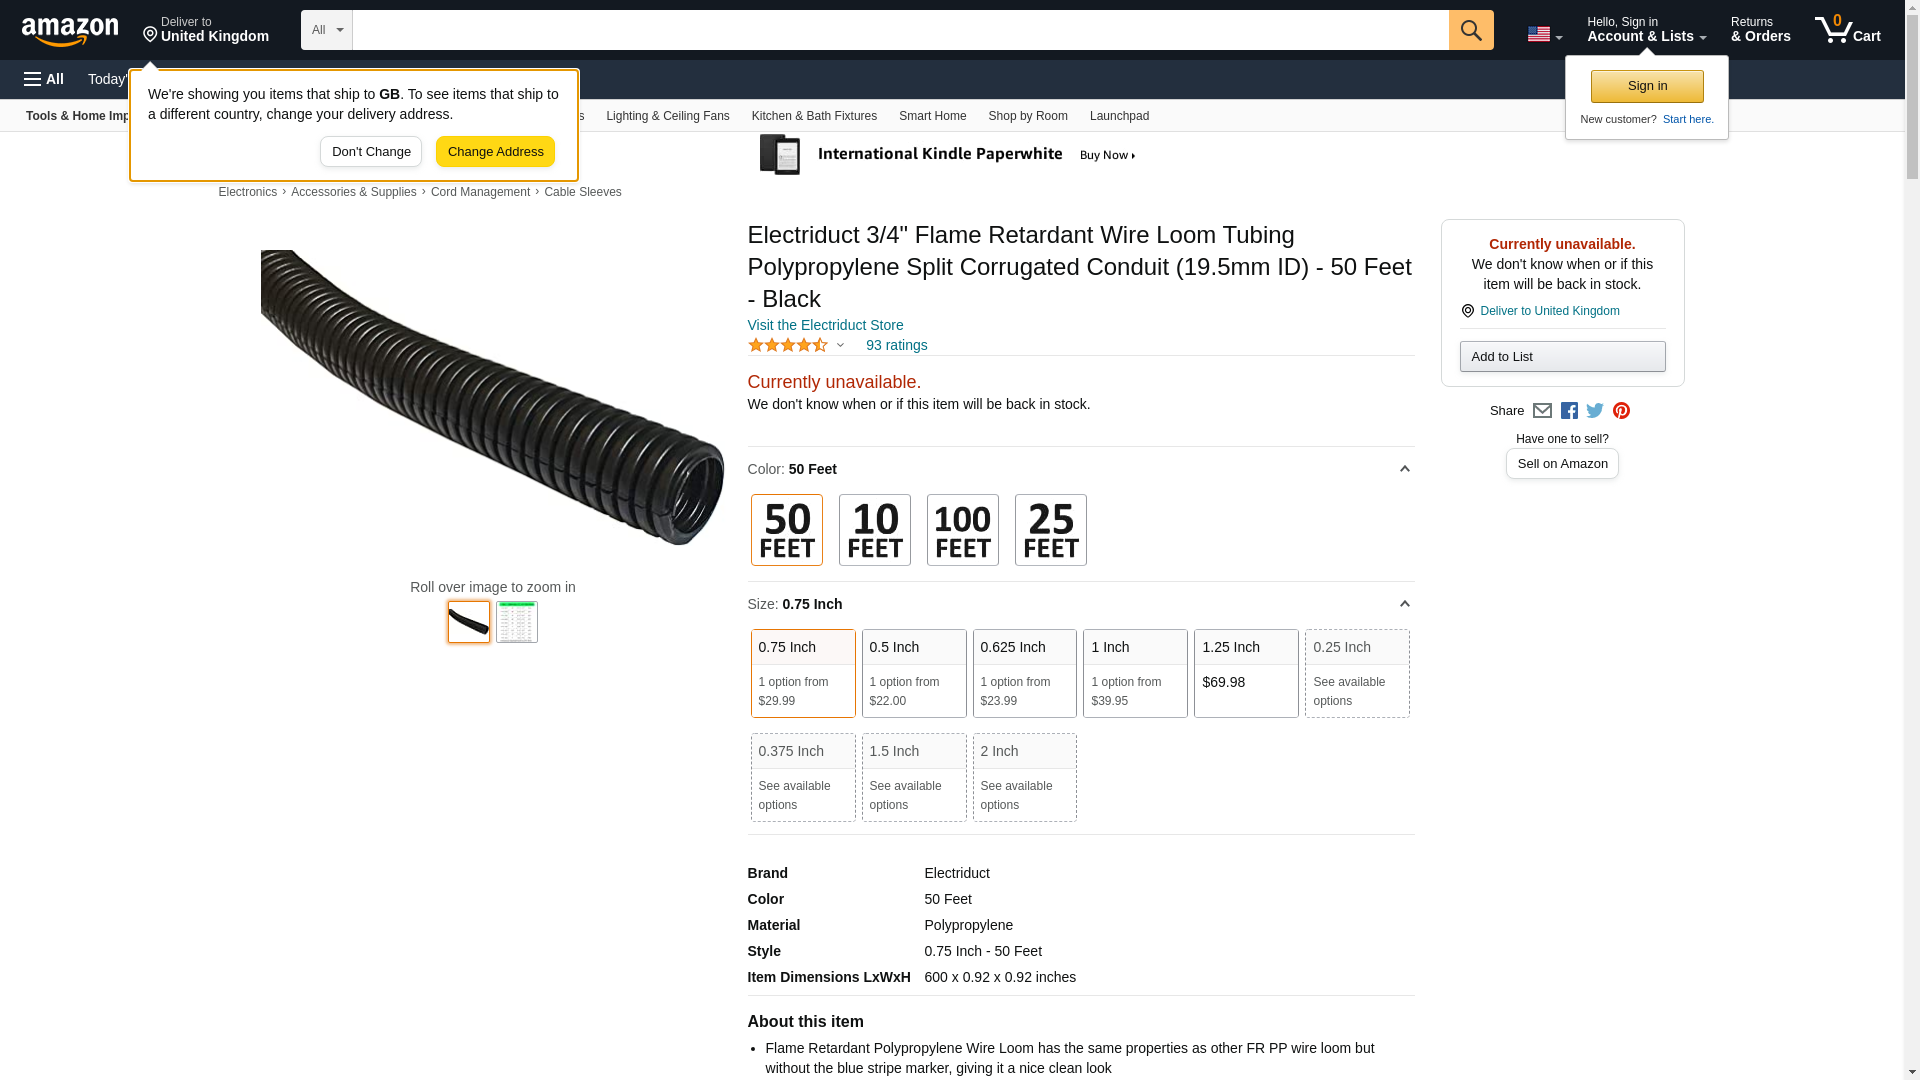This screenshot has height=1080, width=1920.
Task: View the specifications chart thumbnail
Action: tap(516, 622)
